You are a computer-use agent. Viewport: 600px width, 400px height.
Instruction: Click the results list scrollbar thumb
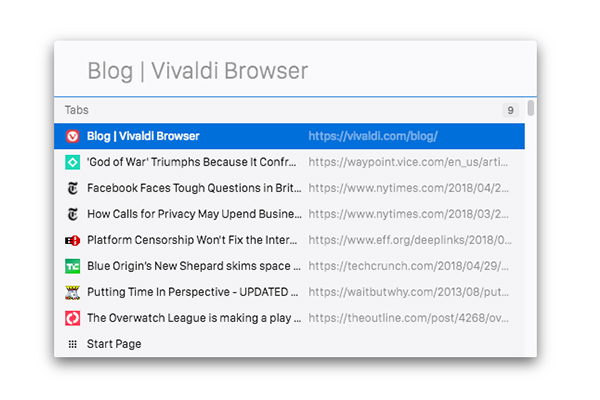pos(530,108)
